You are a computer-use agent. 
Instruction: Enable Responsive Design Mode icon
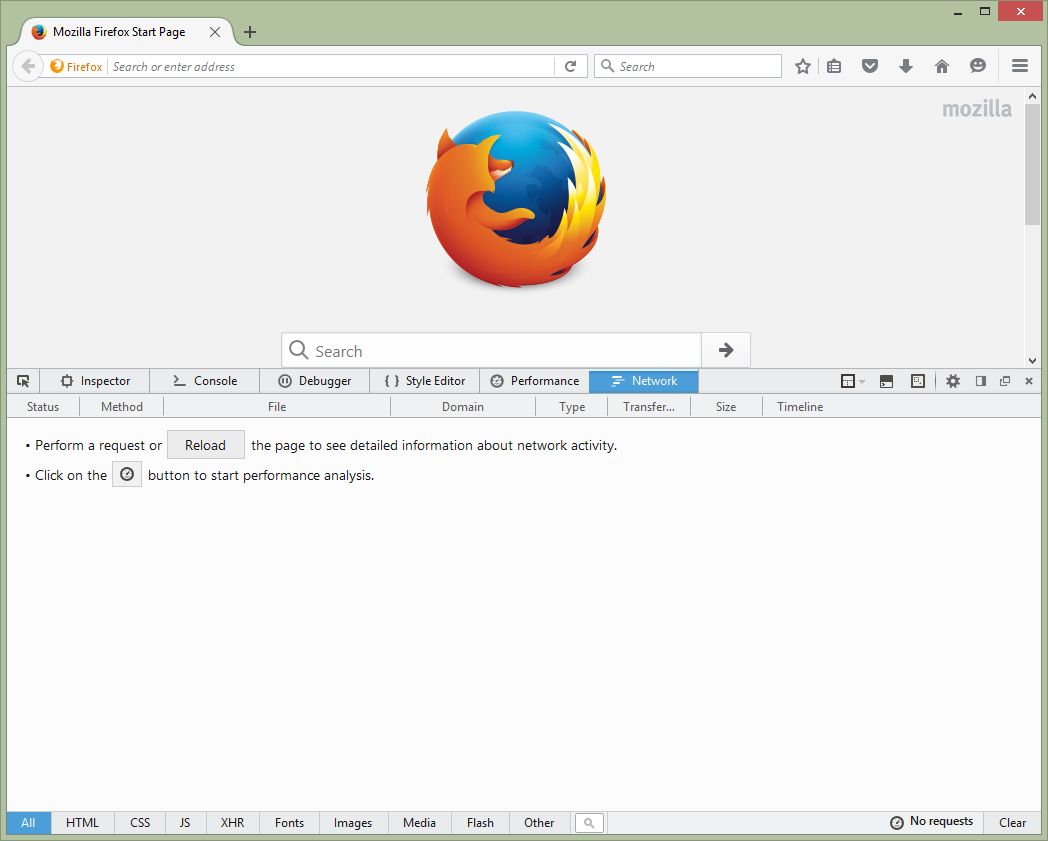pos(918,381)
